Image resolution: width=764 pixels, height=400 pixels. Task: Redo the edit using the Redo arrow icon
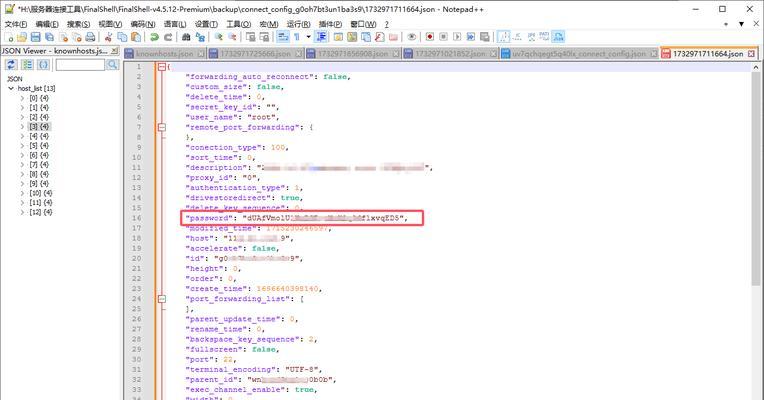[x=168, y=37]
